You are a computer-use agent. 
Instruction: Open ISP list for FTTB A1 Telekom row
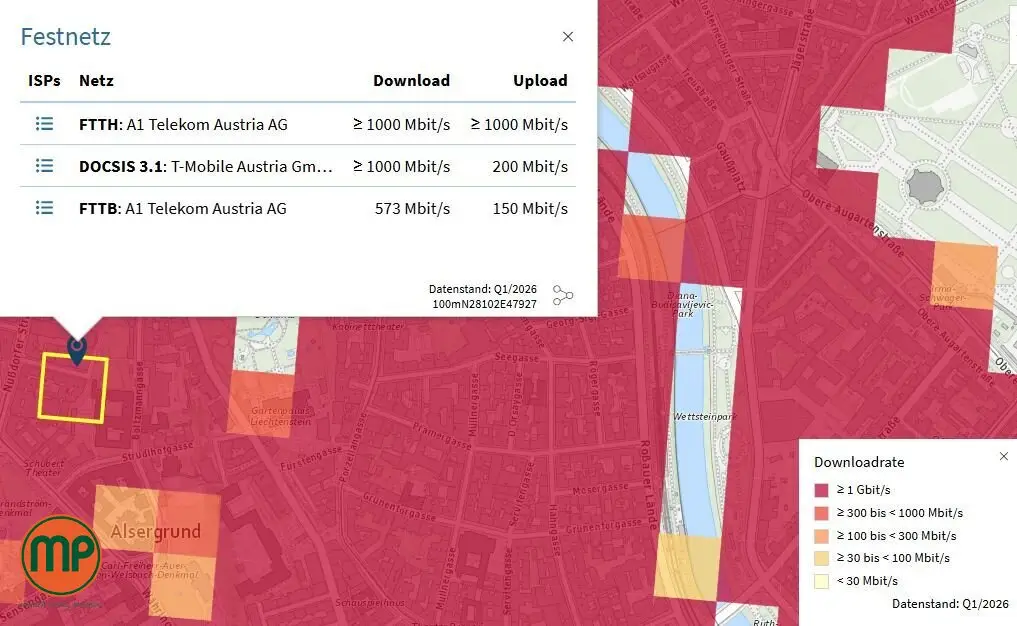tap(44, 208)
